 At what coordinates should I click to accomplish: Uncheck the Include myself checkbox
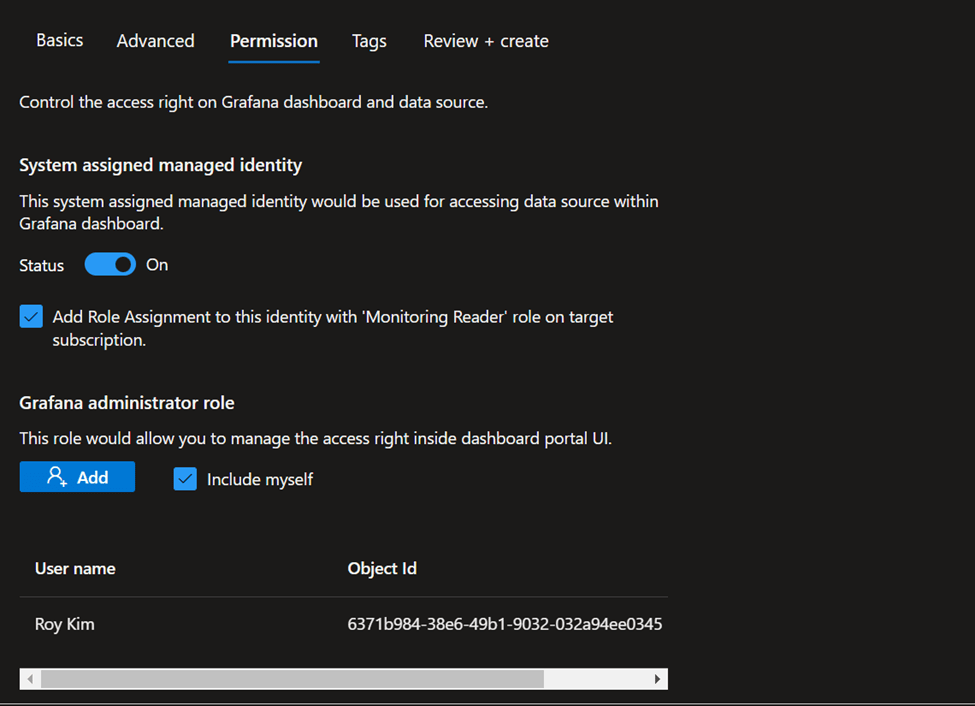[185, 479]
